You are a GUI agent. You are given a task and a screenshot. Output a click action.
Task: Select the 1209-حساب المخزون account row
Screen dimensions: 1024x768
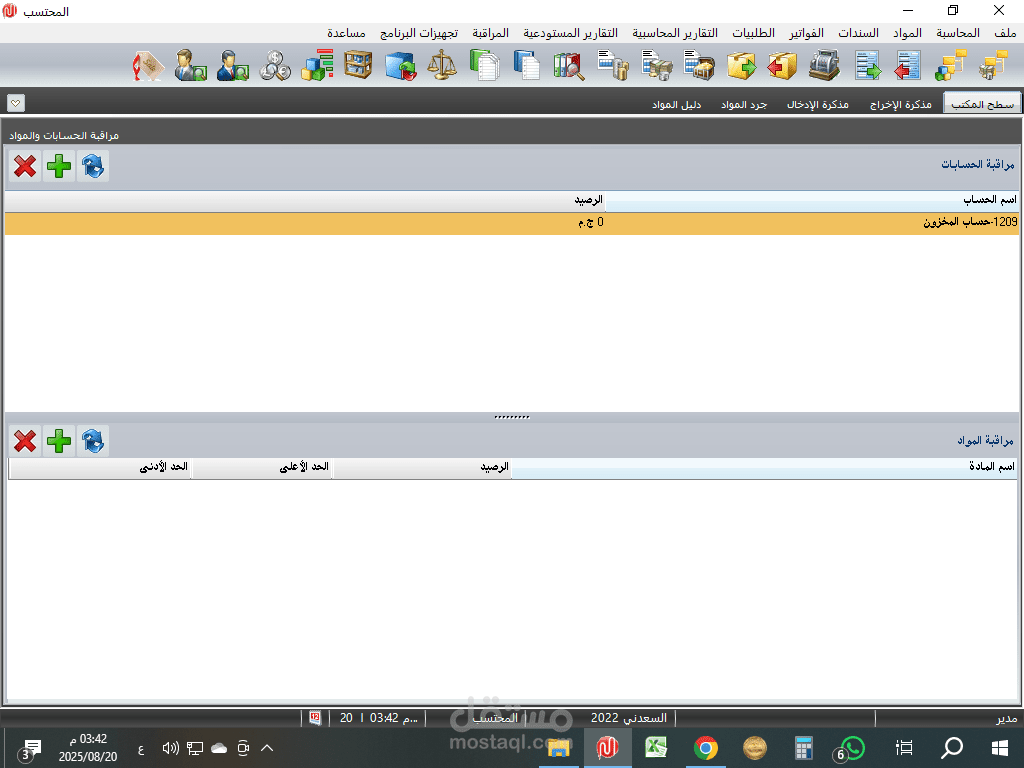(x=512, y=223)
